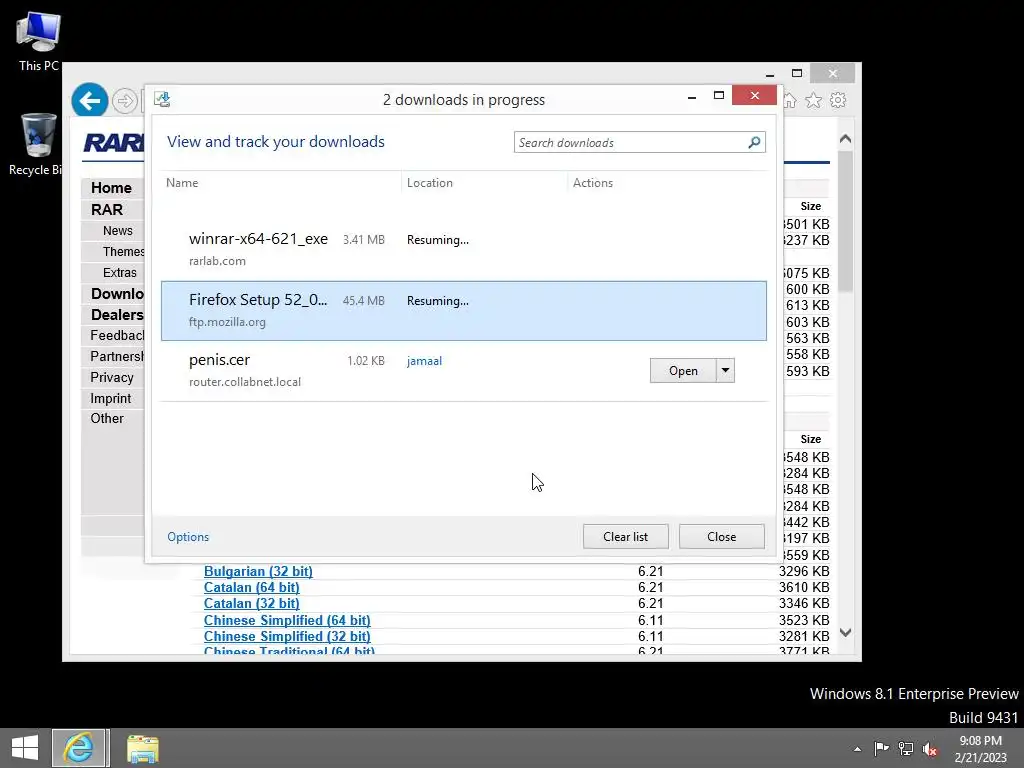Click the ftp.mozilla.org source text
Viewport: 1024px width, 768px height.
click(x=227, y=321)
